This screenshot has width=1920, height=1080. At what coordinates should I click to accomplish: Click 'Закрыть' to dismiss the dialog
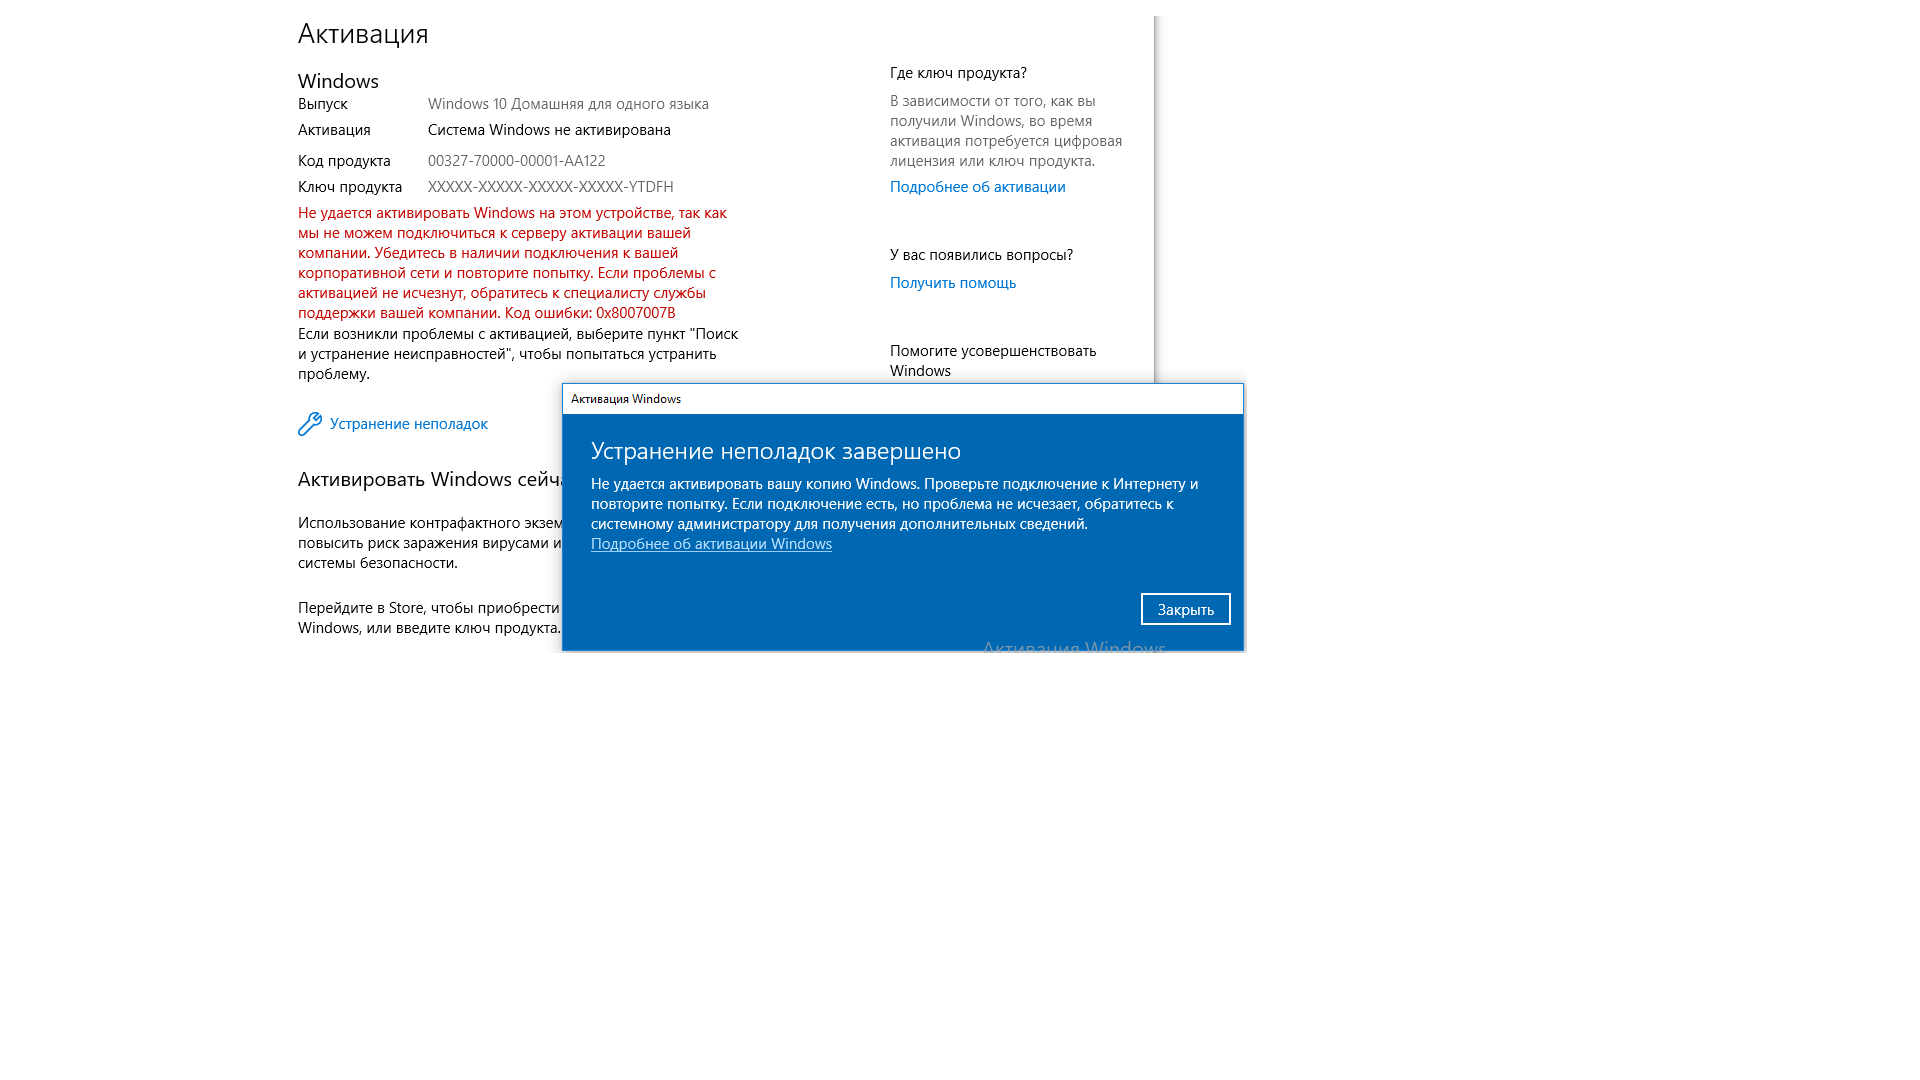point(1184,608)
